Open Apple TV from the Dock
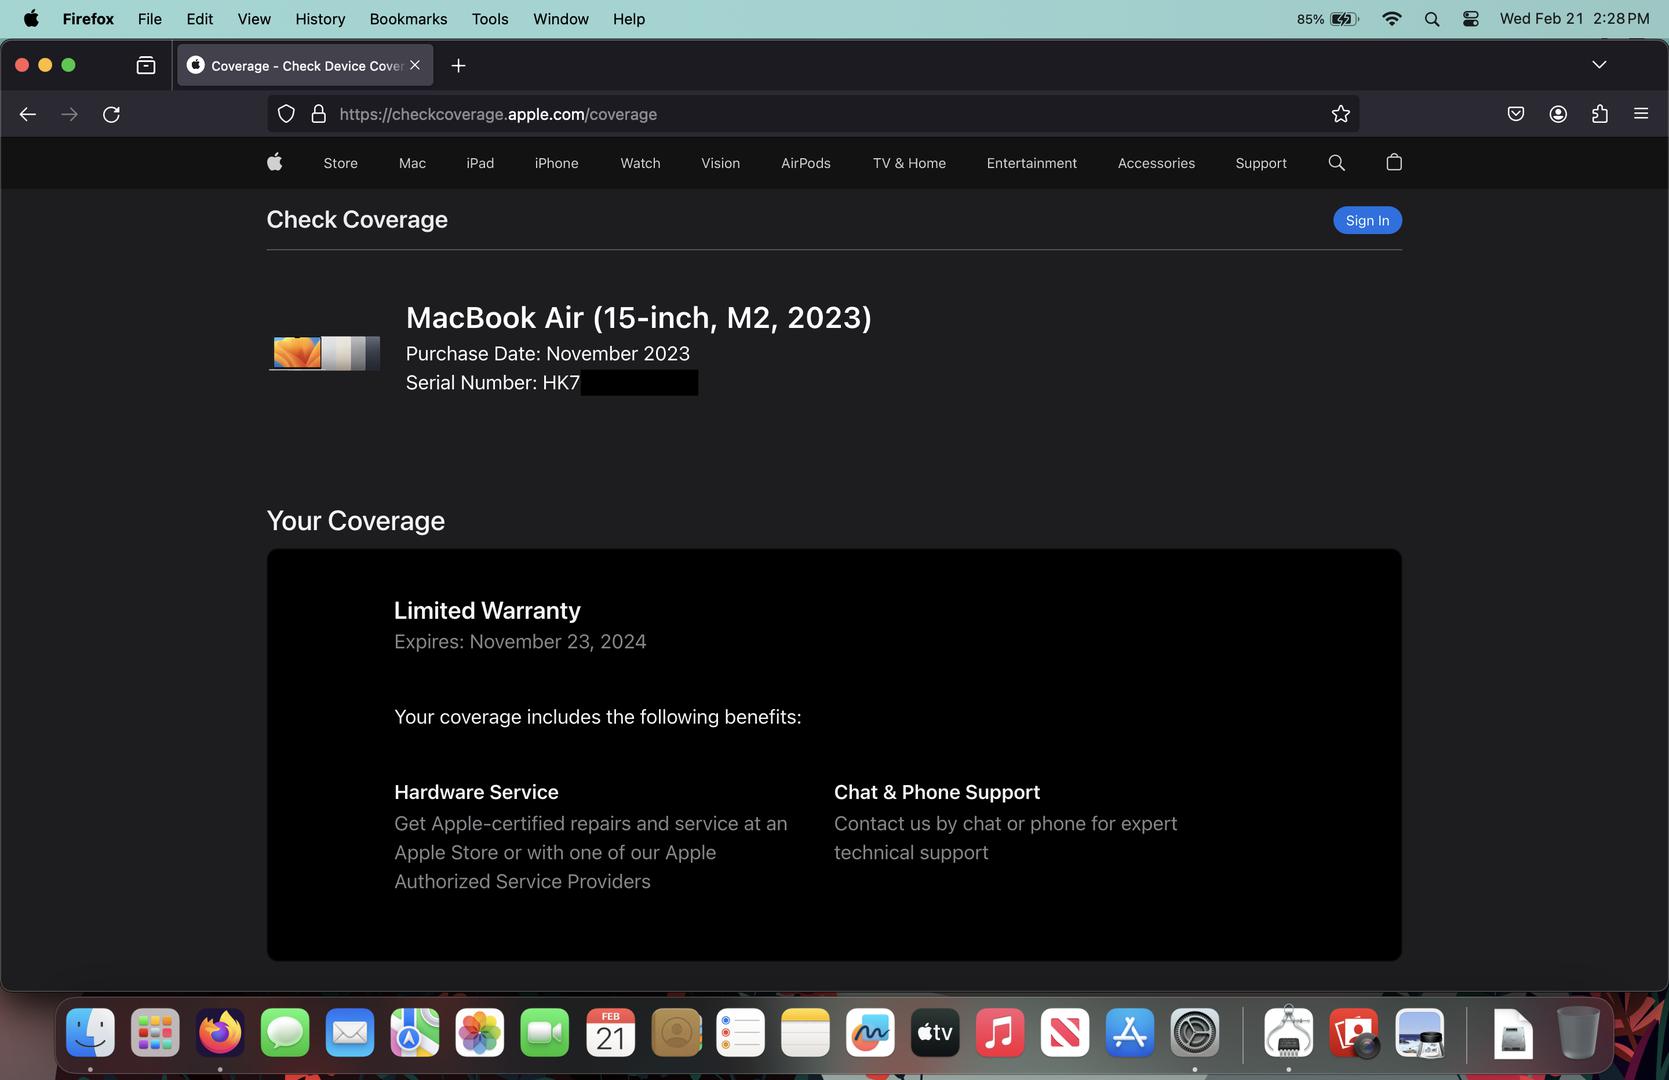 pyautogui.click(x=935, y=1033)
